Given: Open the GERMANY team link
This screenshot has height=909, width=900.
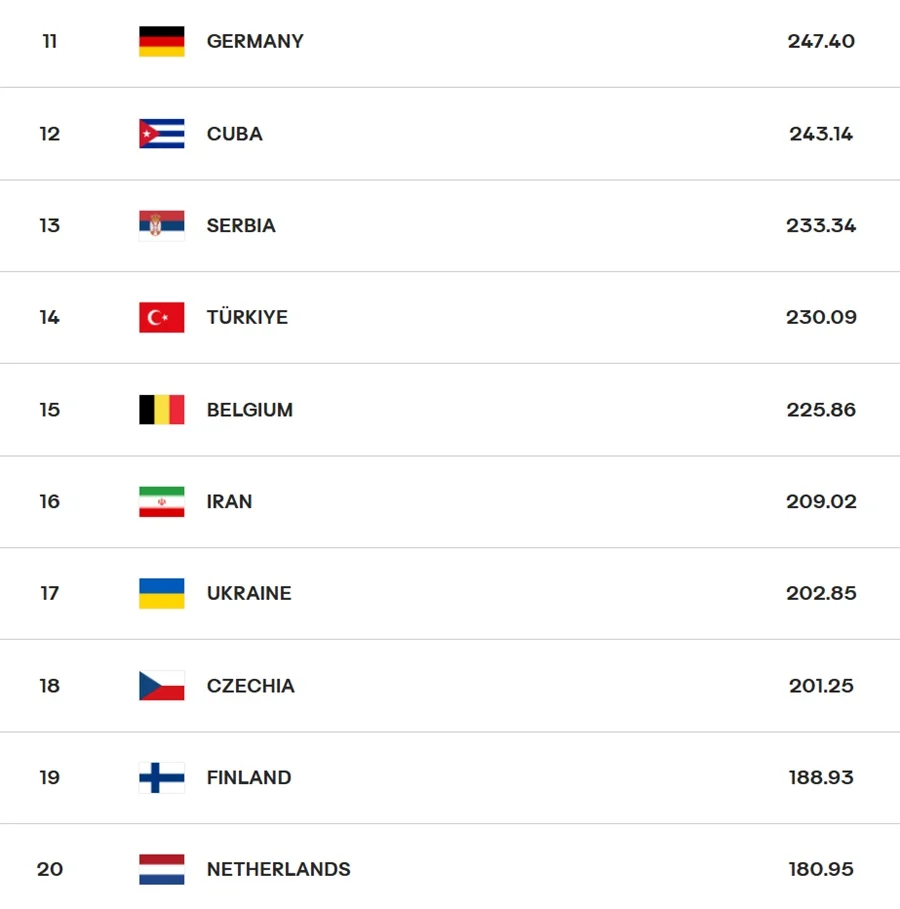Looking at the screenshot, I should tap(255, 41).
